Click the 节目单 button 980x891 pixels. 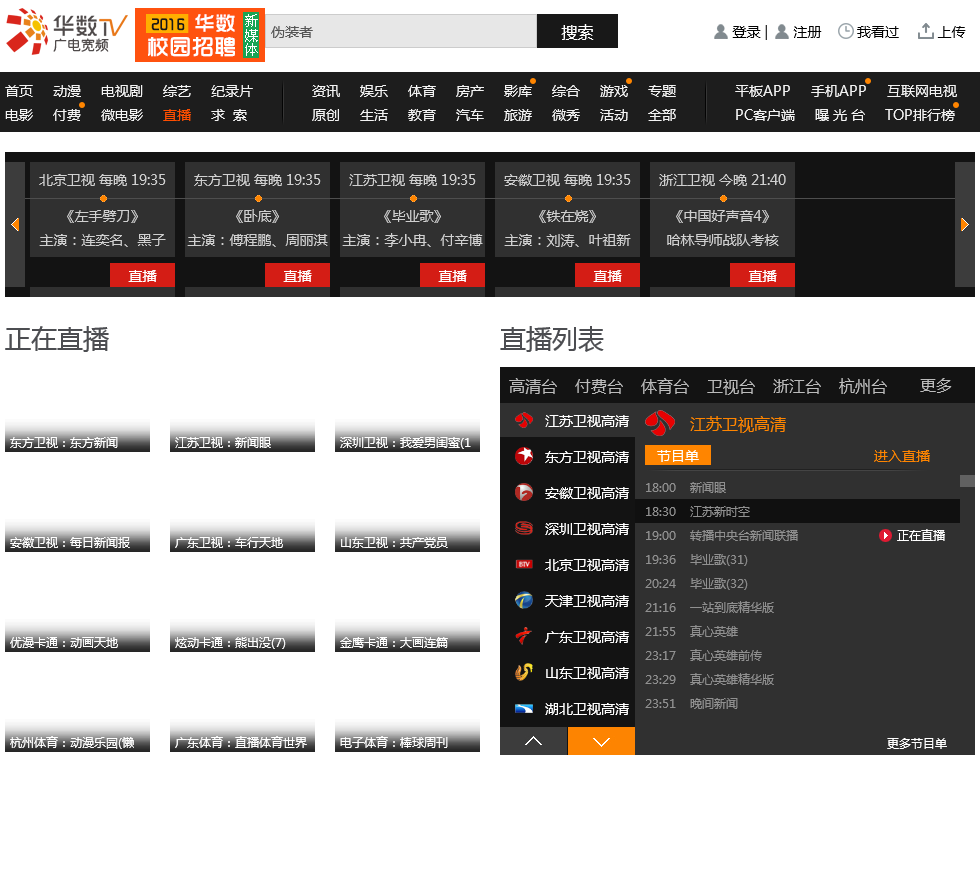[x=678, y=455]
